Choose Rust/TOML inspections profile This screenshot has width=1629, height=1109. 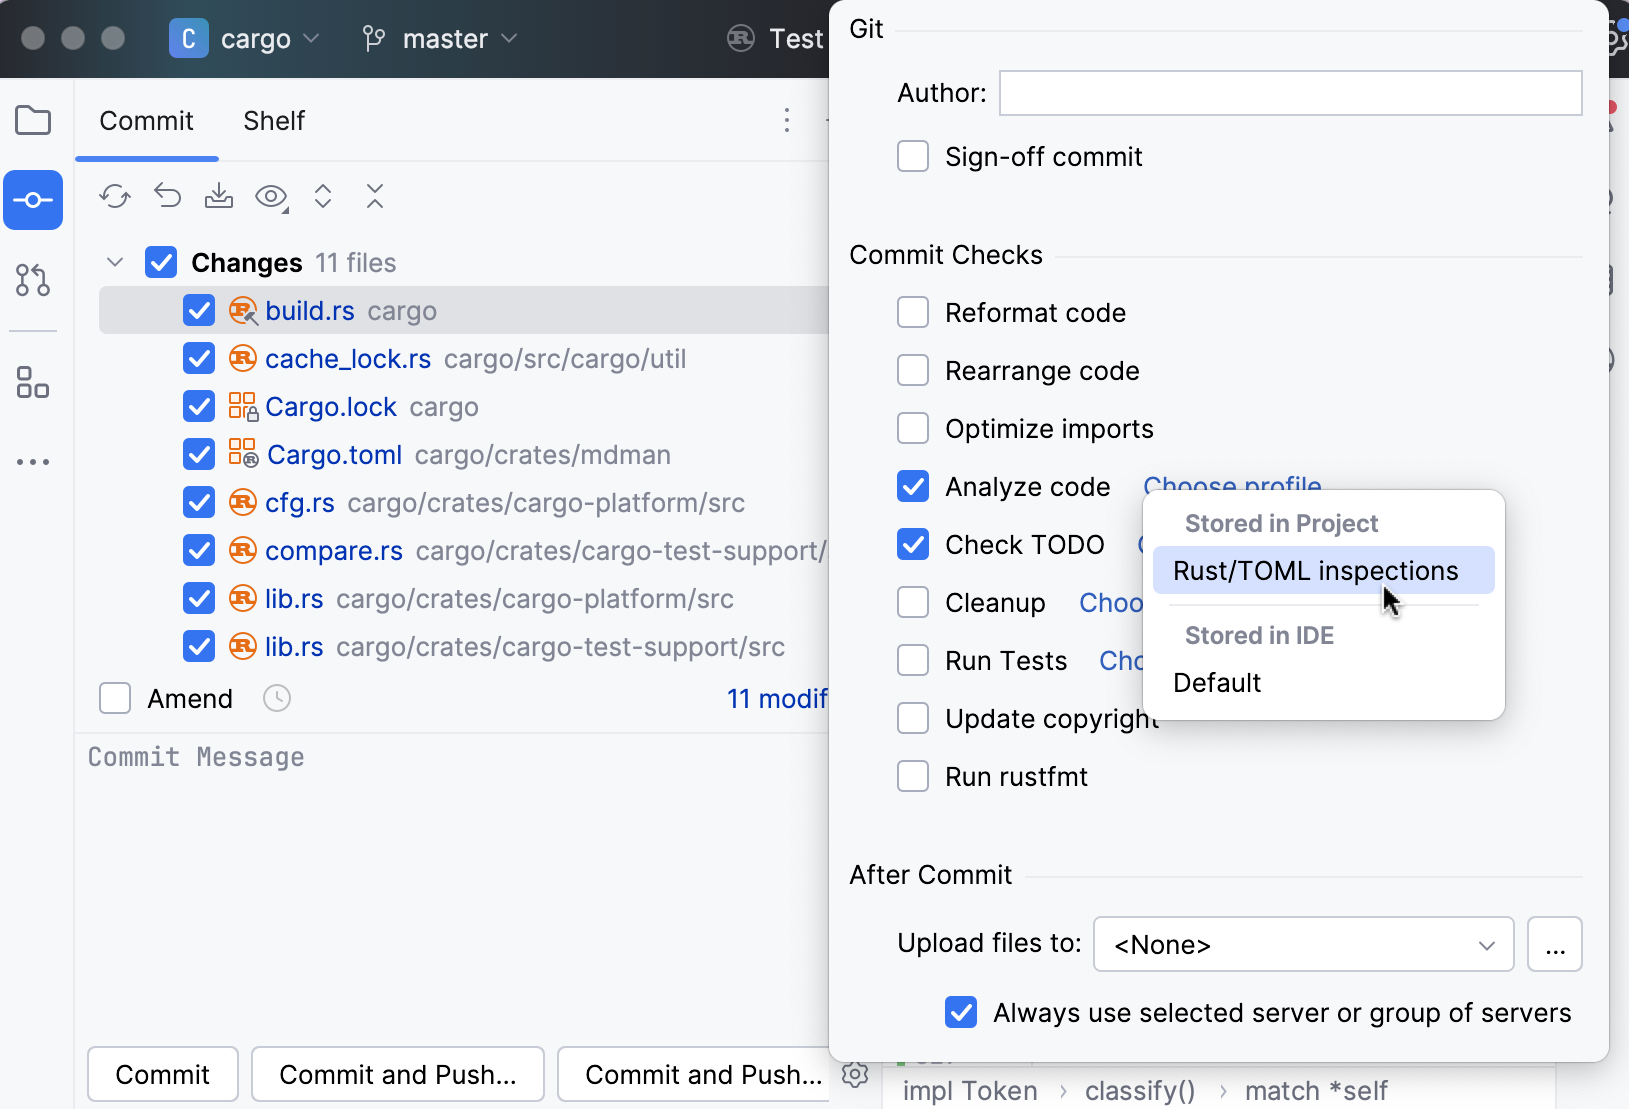1323,570
